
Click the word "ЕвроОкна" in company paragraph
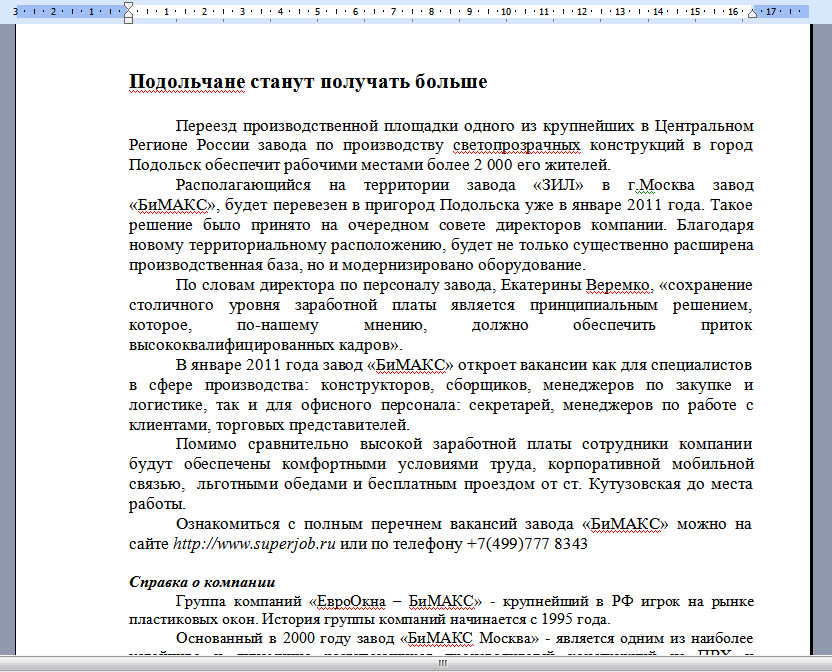click(351, 601)
